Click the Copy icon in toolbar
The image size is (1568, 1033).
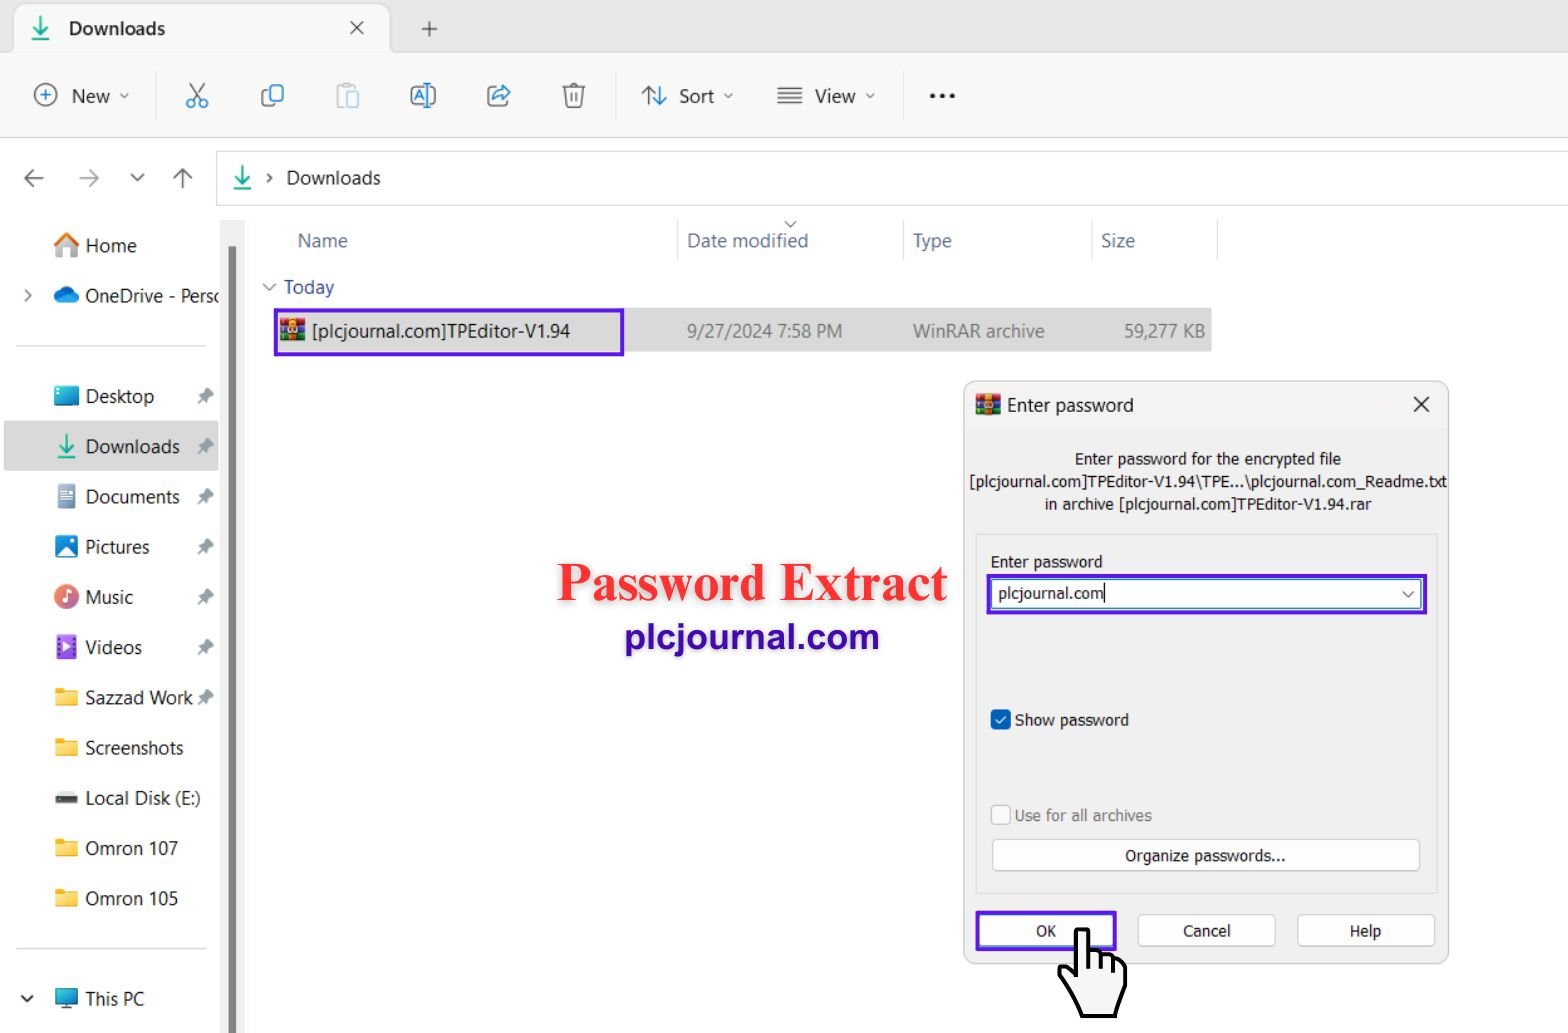pos(272,96)
